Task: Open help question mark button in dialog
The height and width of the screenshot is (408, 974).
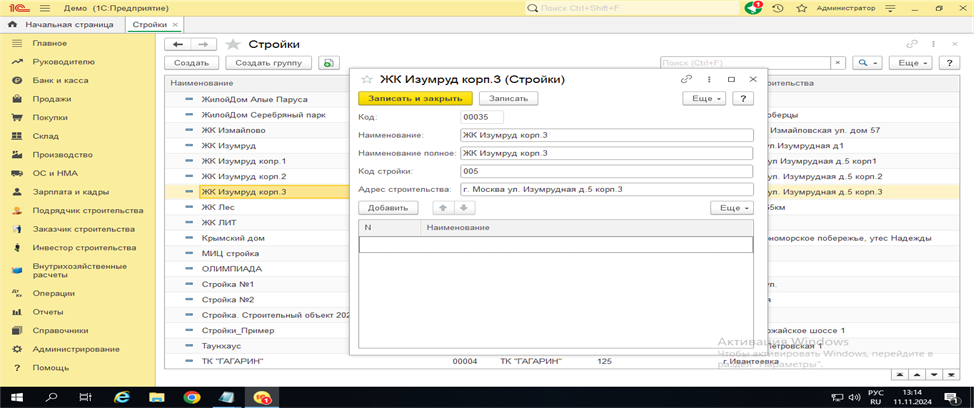Action: pos(742,98)
